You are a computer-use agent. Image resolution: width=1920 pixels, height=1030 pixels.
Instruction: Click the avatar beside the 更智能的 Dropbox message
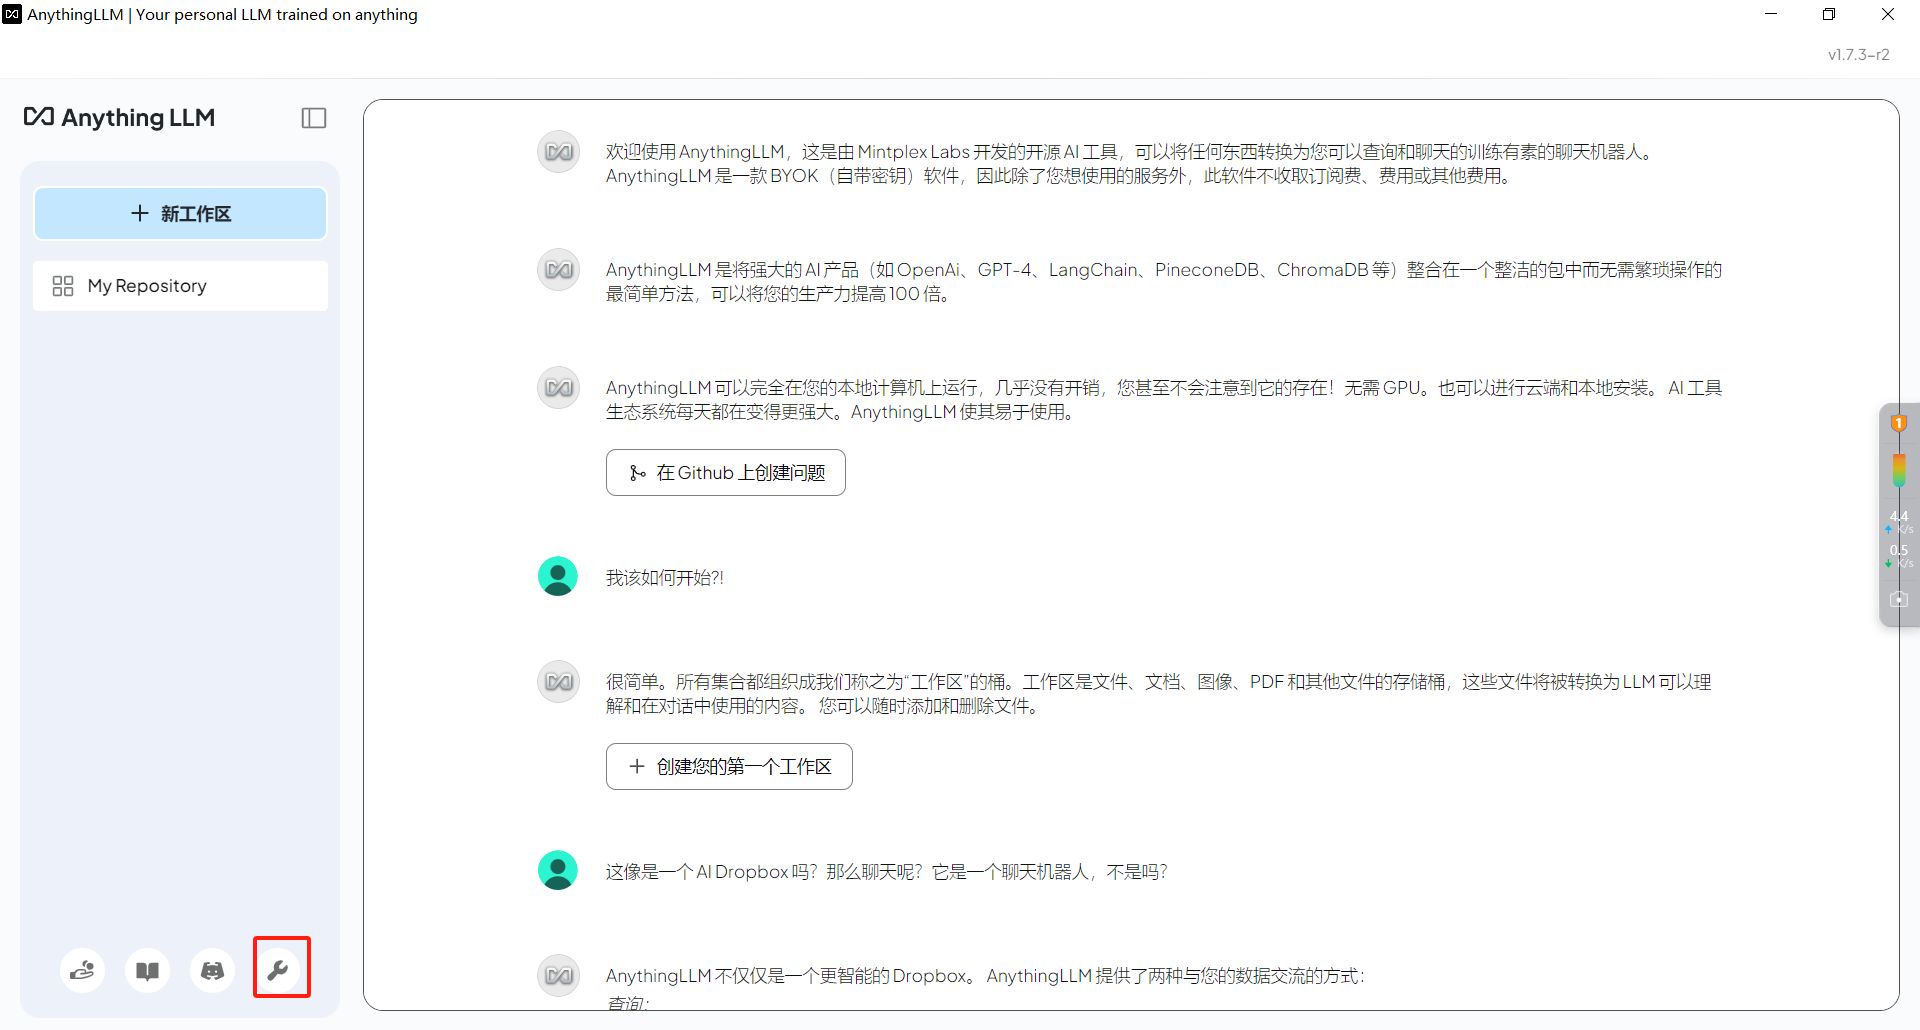[559, 976]
